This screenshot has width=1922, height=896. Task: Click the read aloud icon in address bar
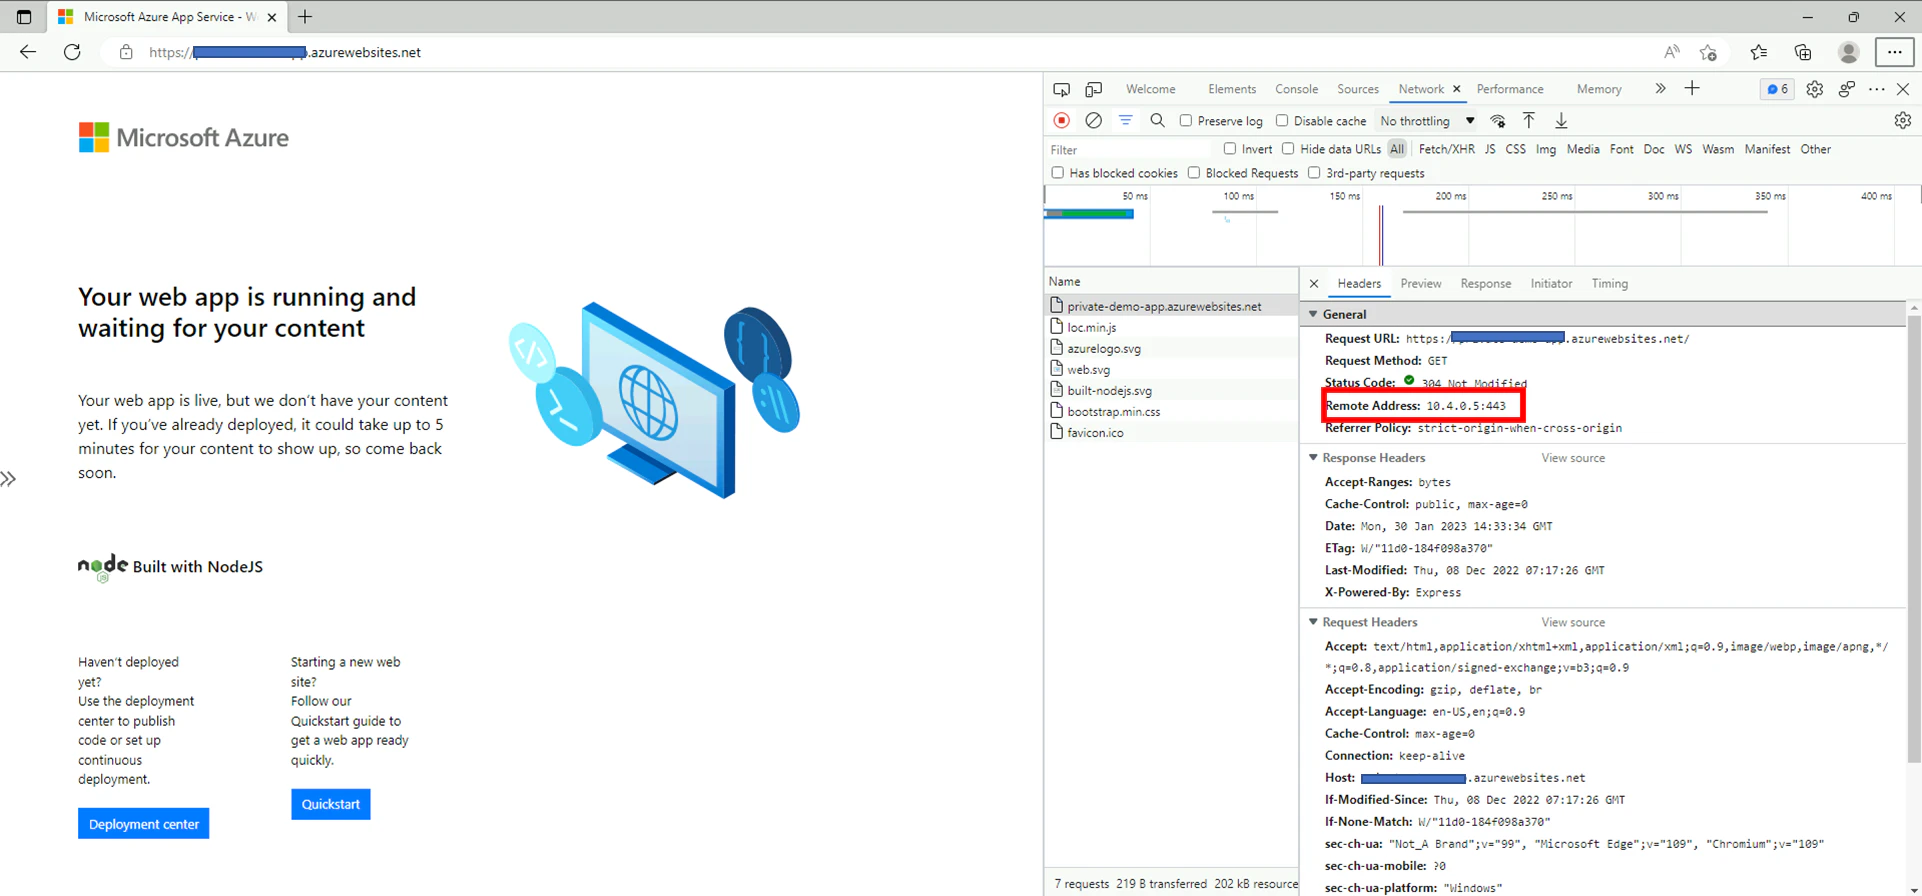pos(1672,52)
